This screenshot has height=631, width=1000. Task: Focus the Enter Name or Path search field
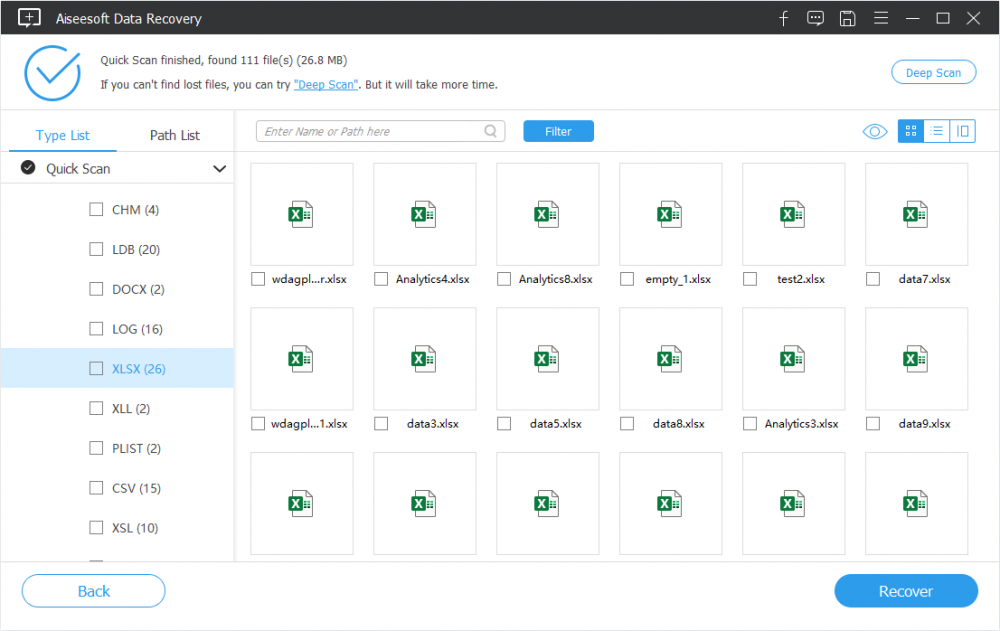click(380, 131)
